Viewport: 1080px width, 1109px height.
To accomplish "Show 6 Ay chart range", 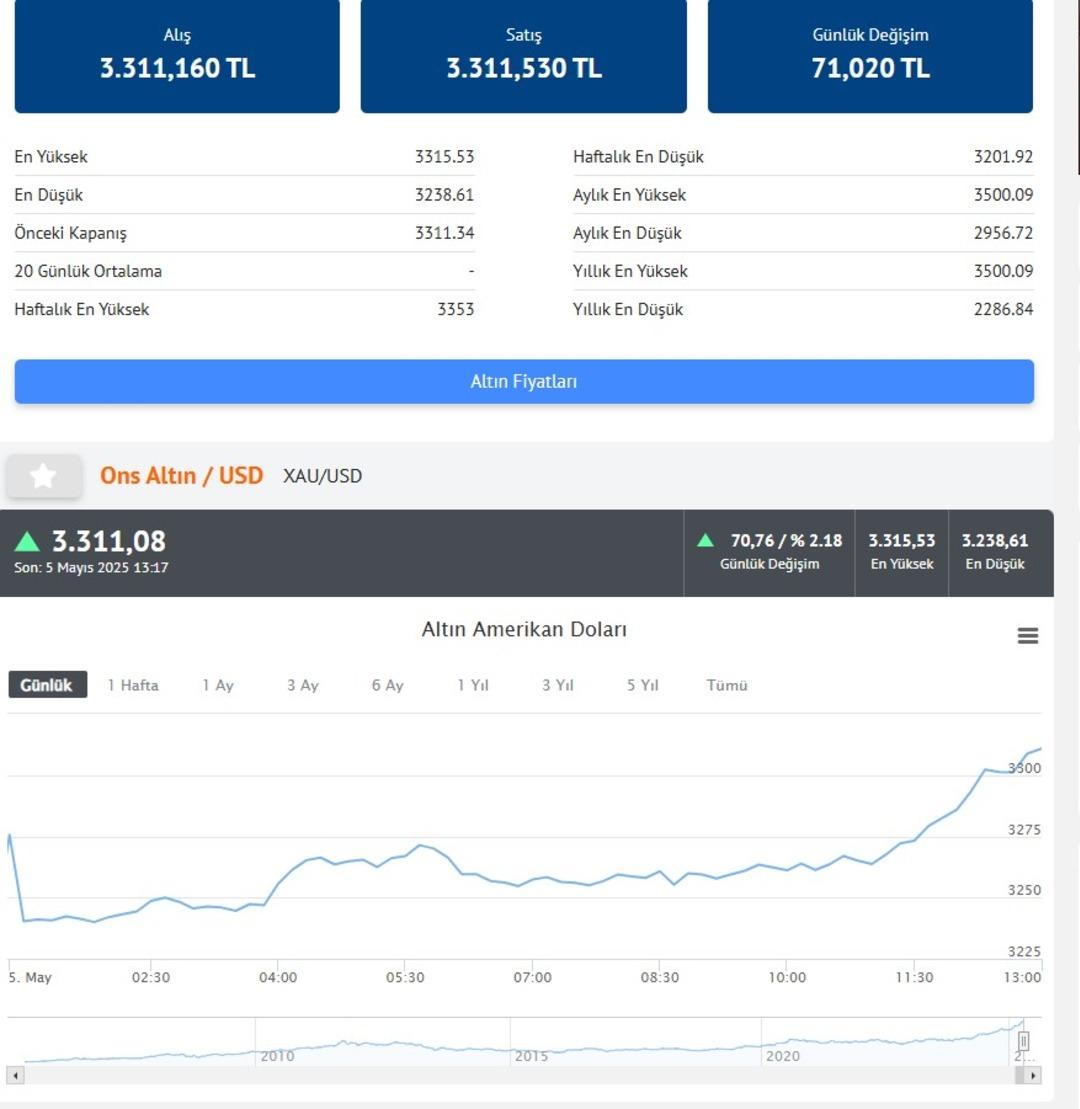I will pos(388,685).
